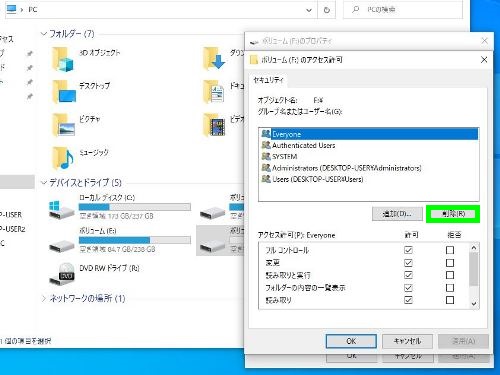500x375 pixels.
Task: Click the Administrators group icon
Action: tap(266, 168)
